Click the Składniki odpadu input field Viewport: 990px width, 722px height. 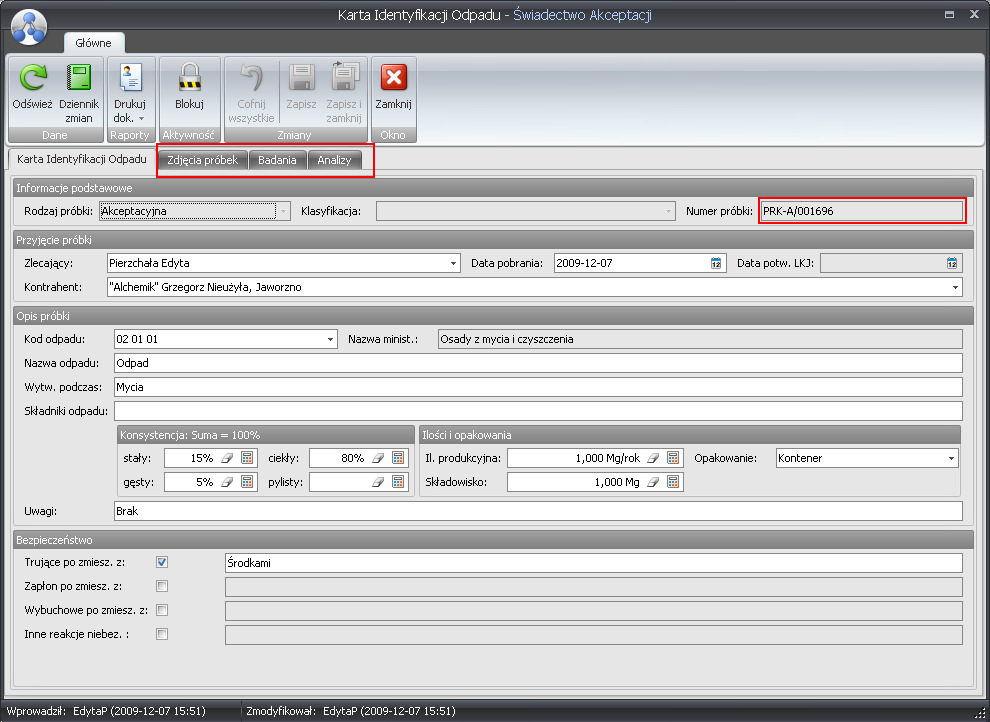tap(539, 411)
